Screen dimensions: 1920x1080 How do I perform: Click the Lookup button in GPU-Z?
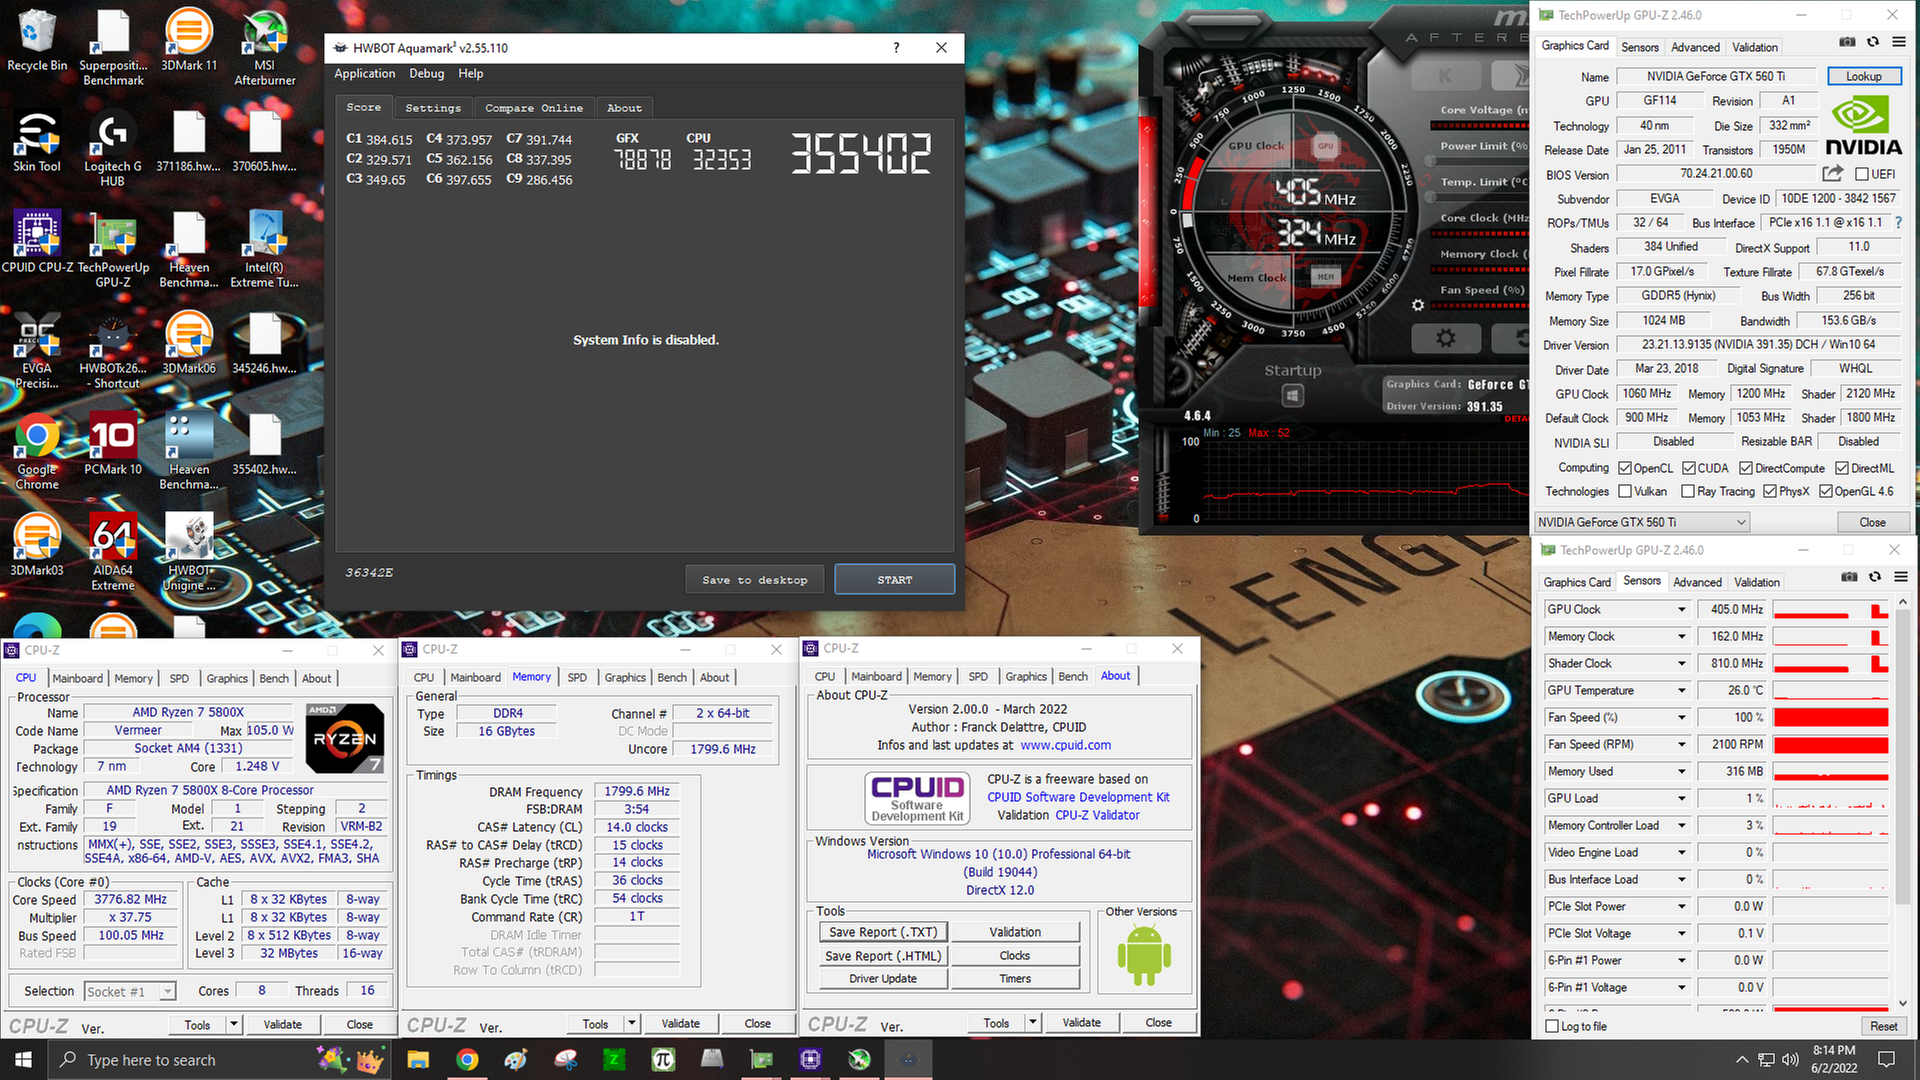(x=1864, y=76)
